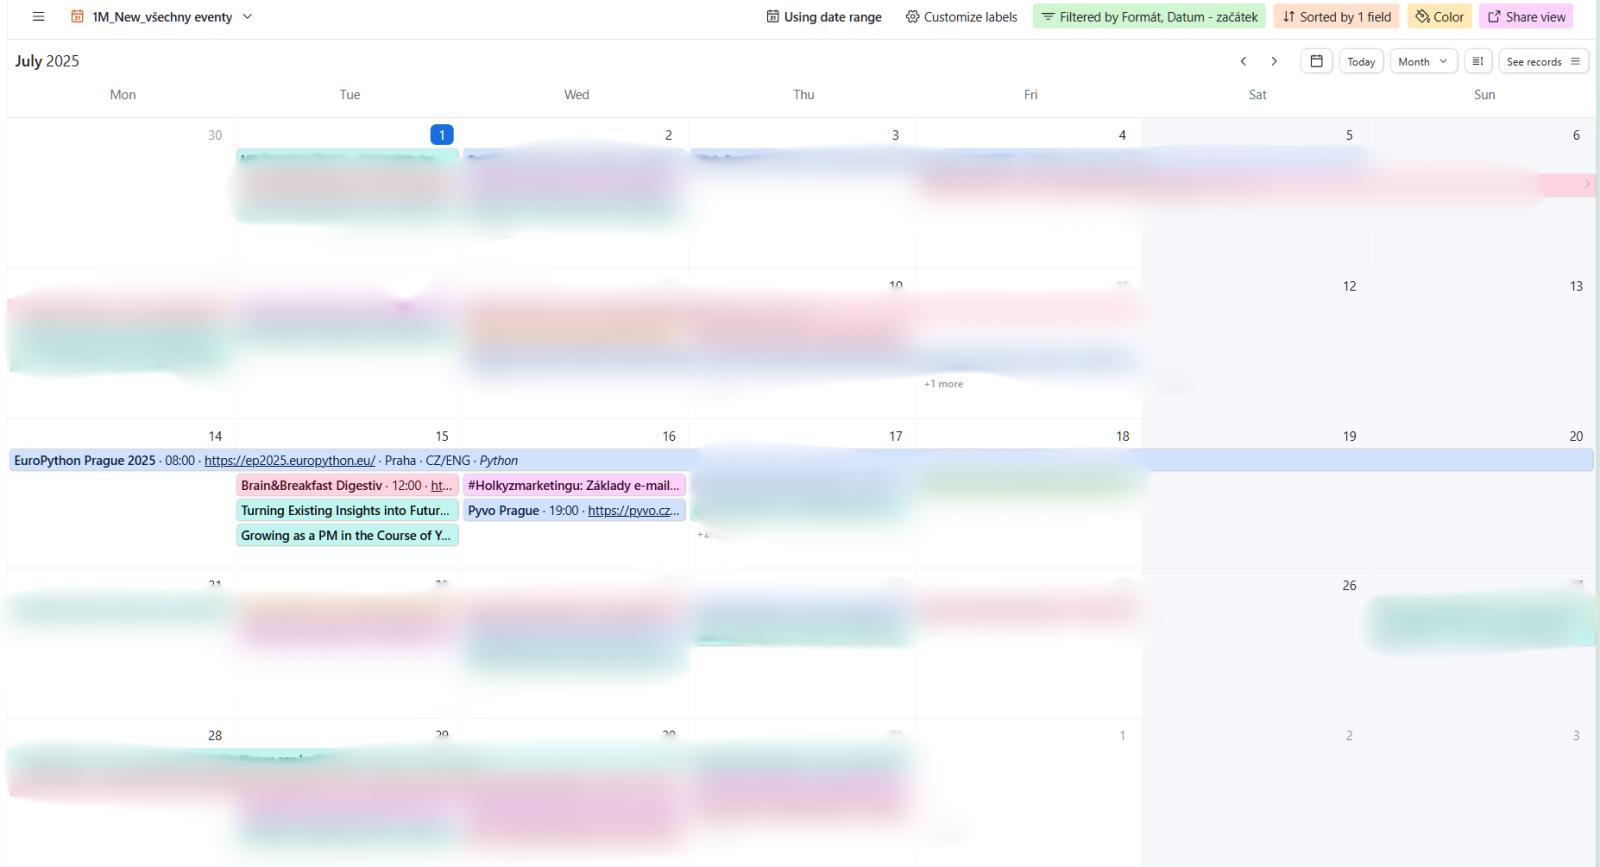Go to next month arrow
This screenshot has height=867, width=1600.
(1274, 61)
